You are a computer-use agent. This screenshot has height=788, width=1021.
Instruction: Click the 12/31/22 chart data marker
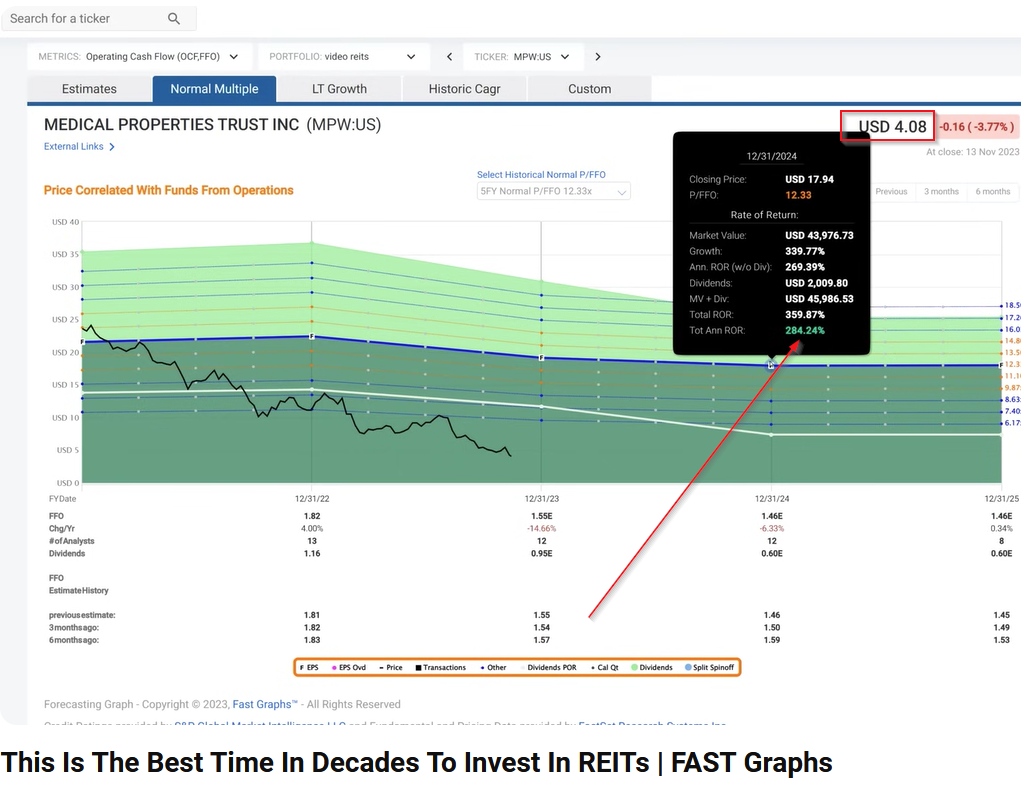[x=312, y=337]
